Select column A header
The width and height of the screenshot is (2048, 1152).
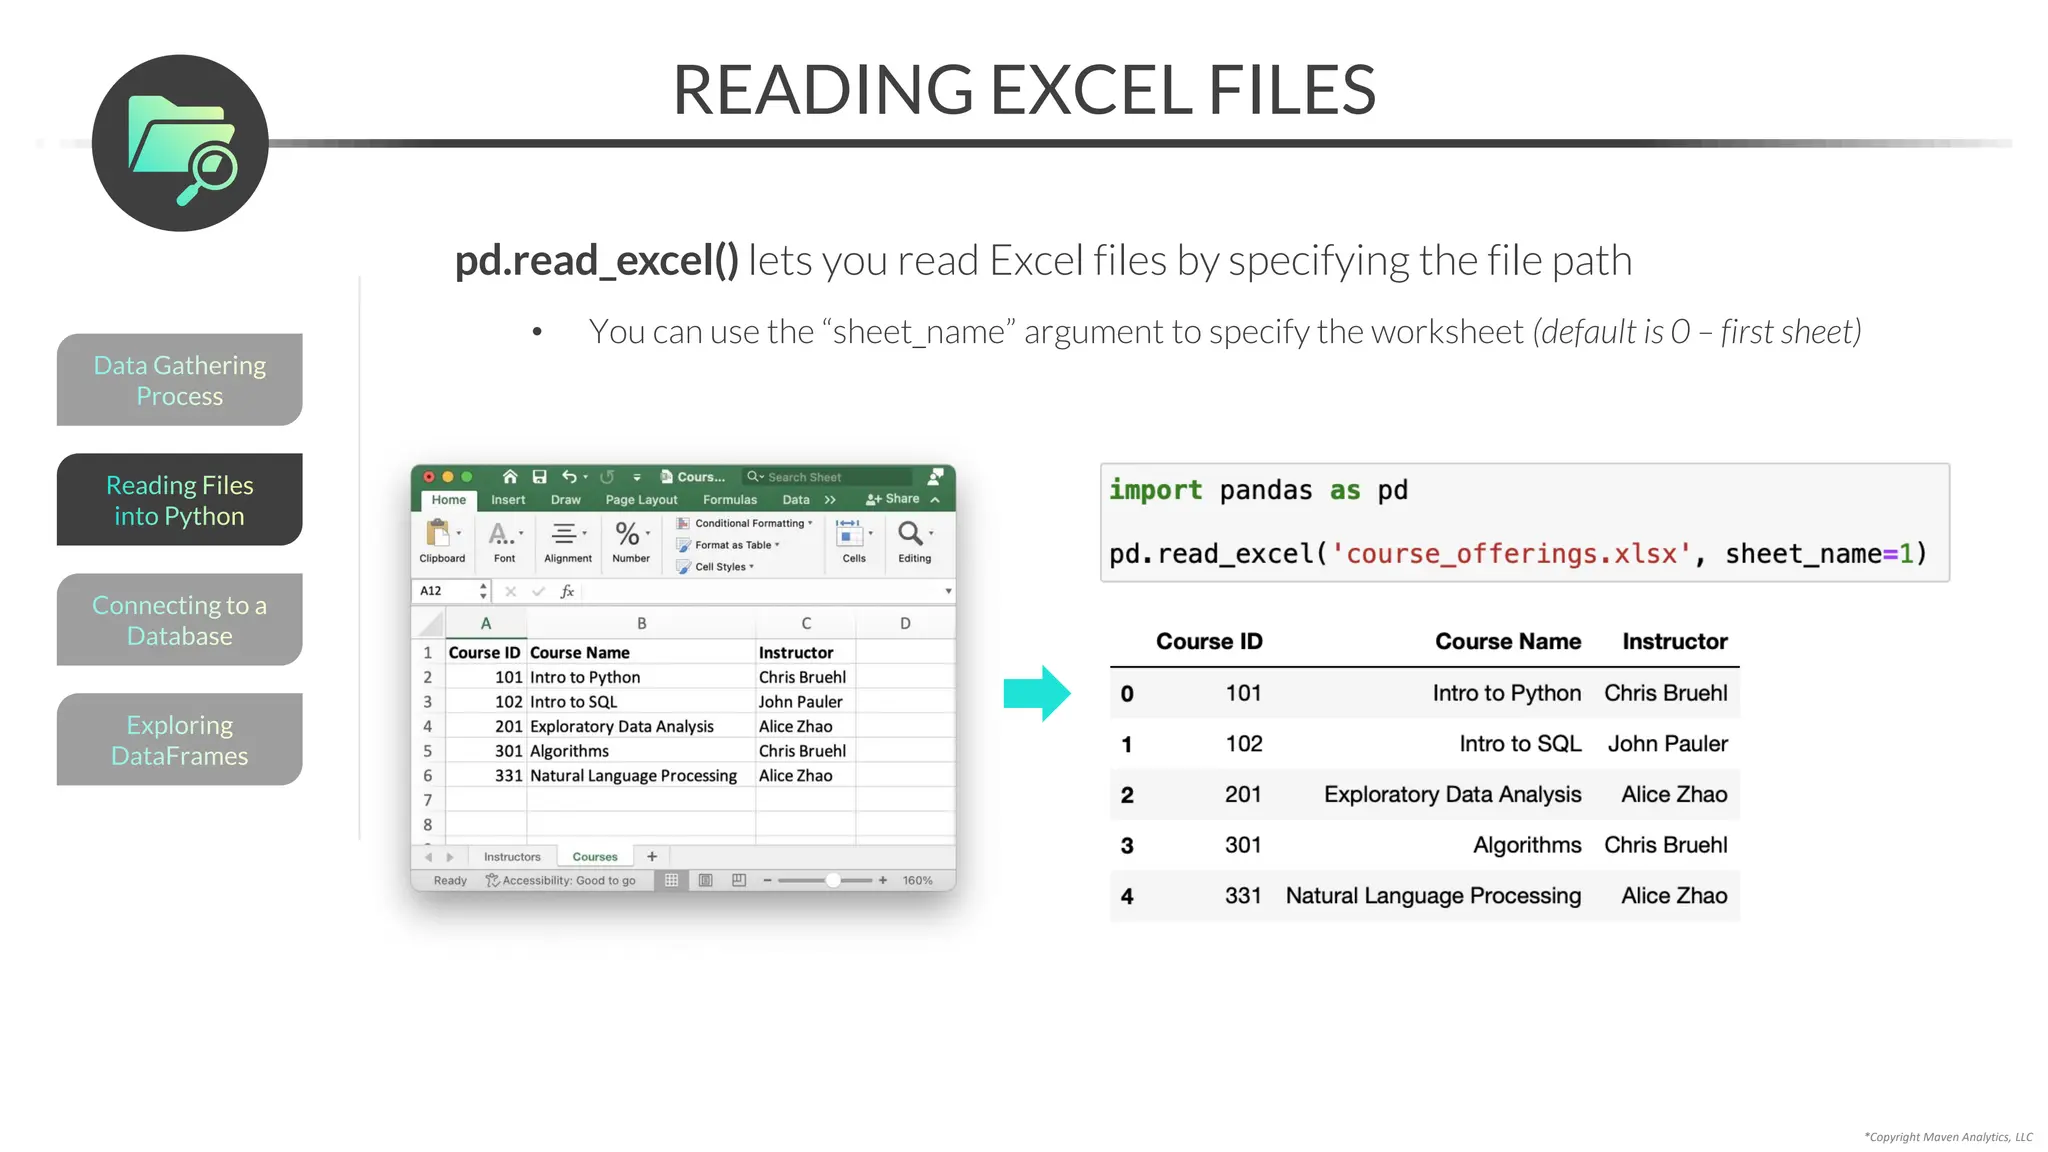486,624
